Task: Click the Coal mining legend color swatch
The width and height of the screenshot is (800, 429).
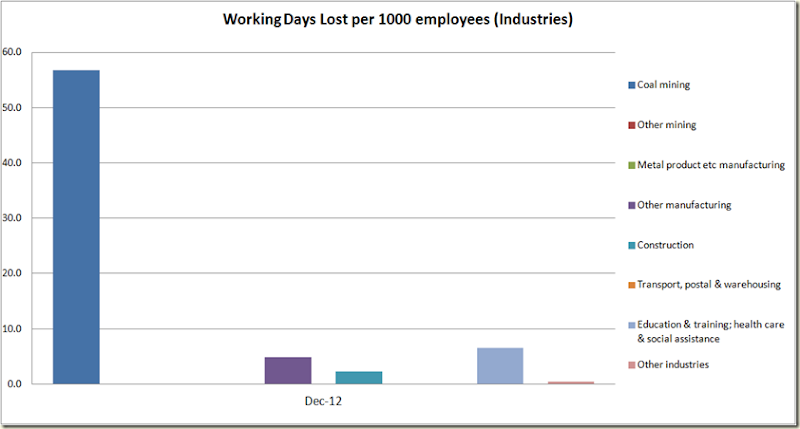Action: tap(632, 85)
